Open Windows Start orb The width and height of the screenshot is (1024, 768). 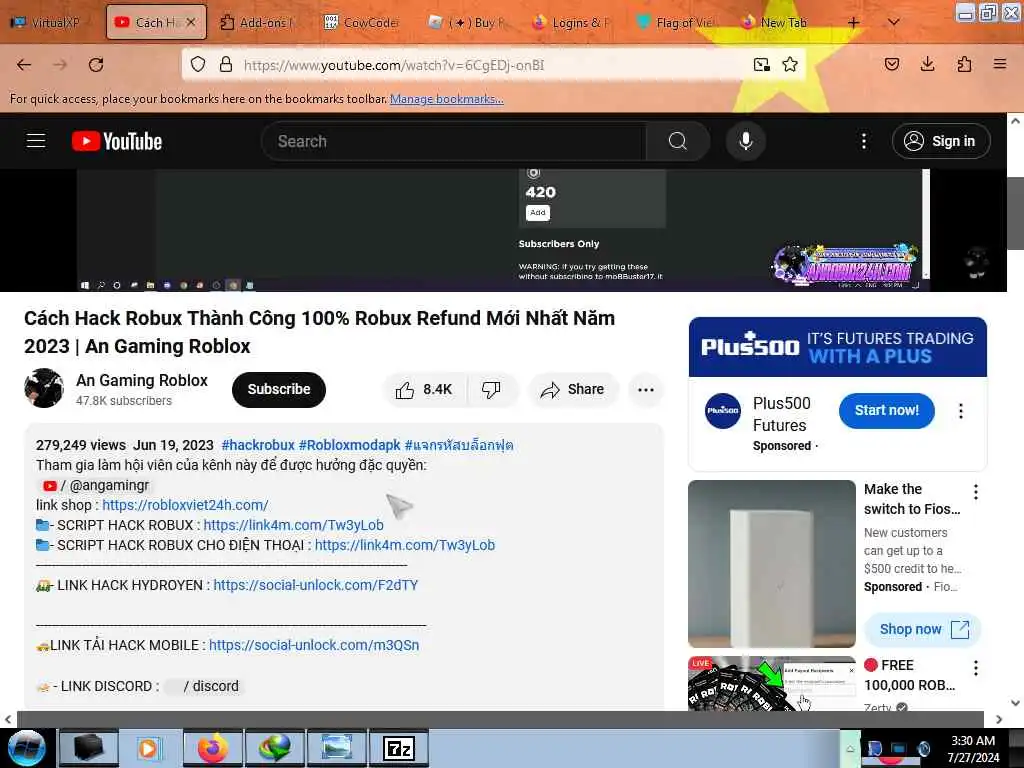coord(26,748)
